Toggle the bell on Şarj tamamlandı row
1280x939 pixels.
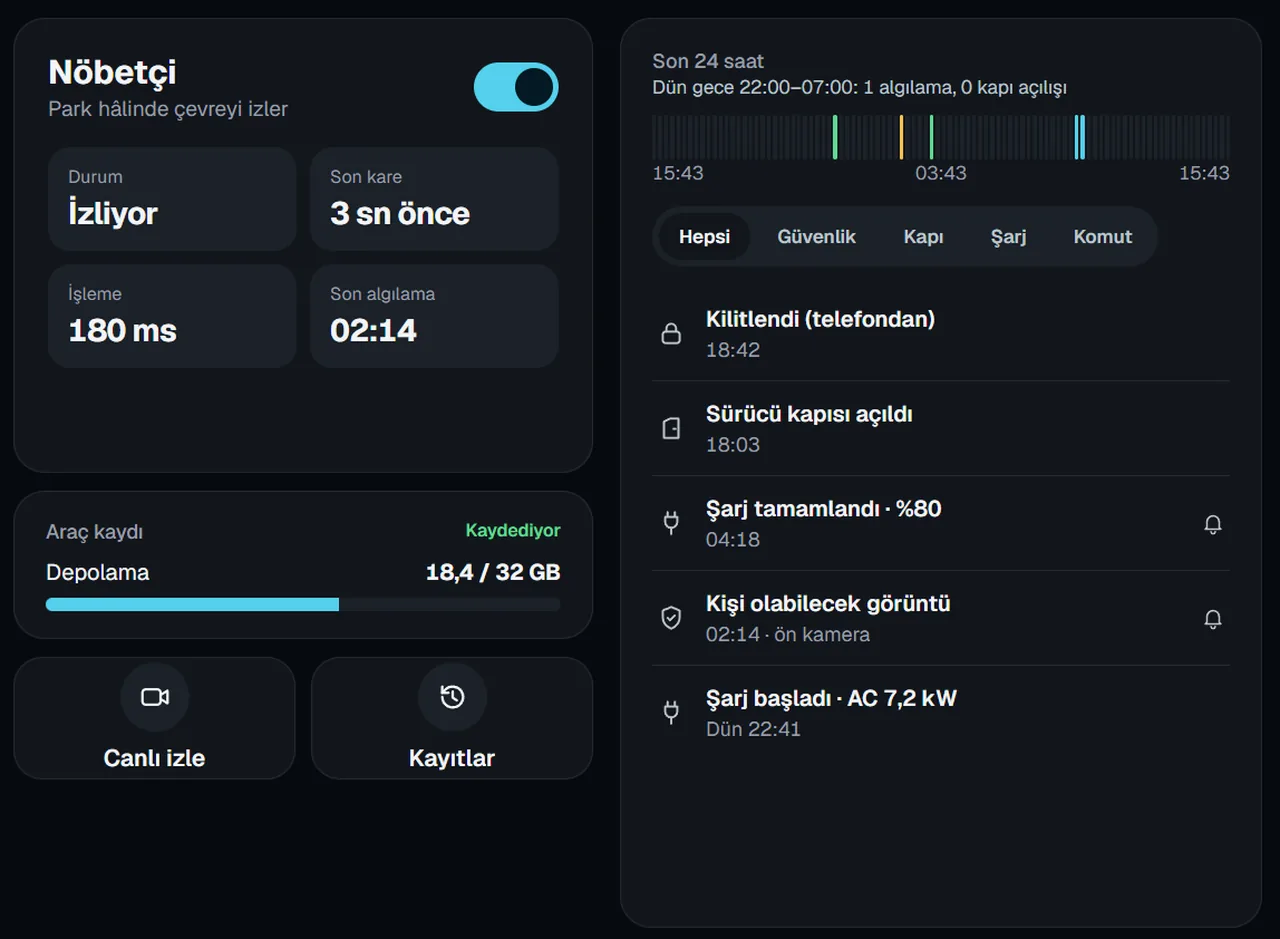click(1213, 524)
